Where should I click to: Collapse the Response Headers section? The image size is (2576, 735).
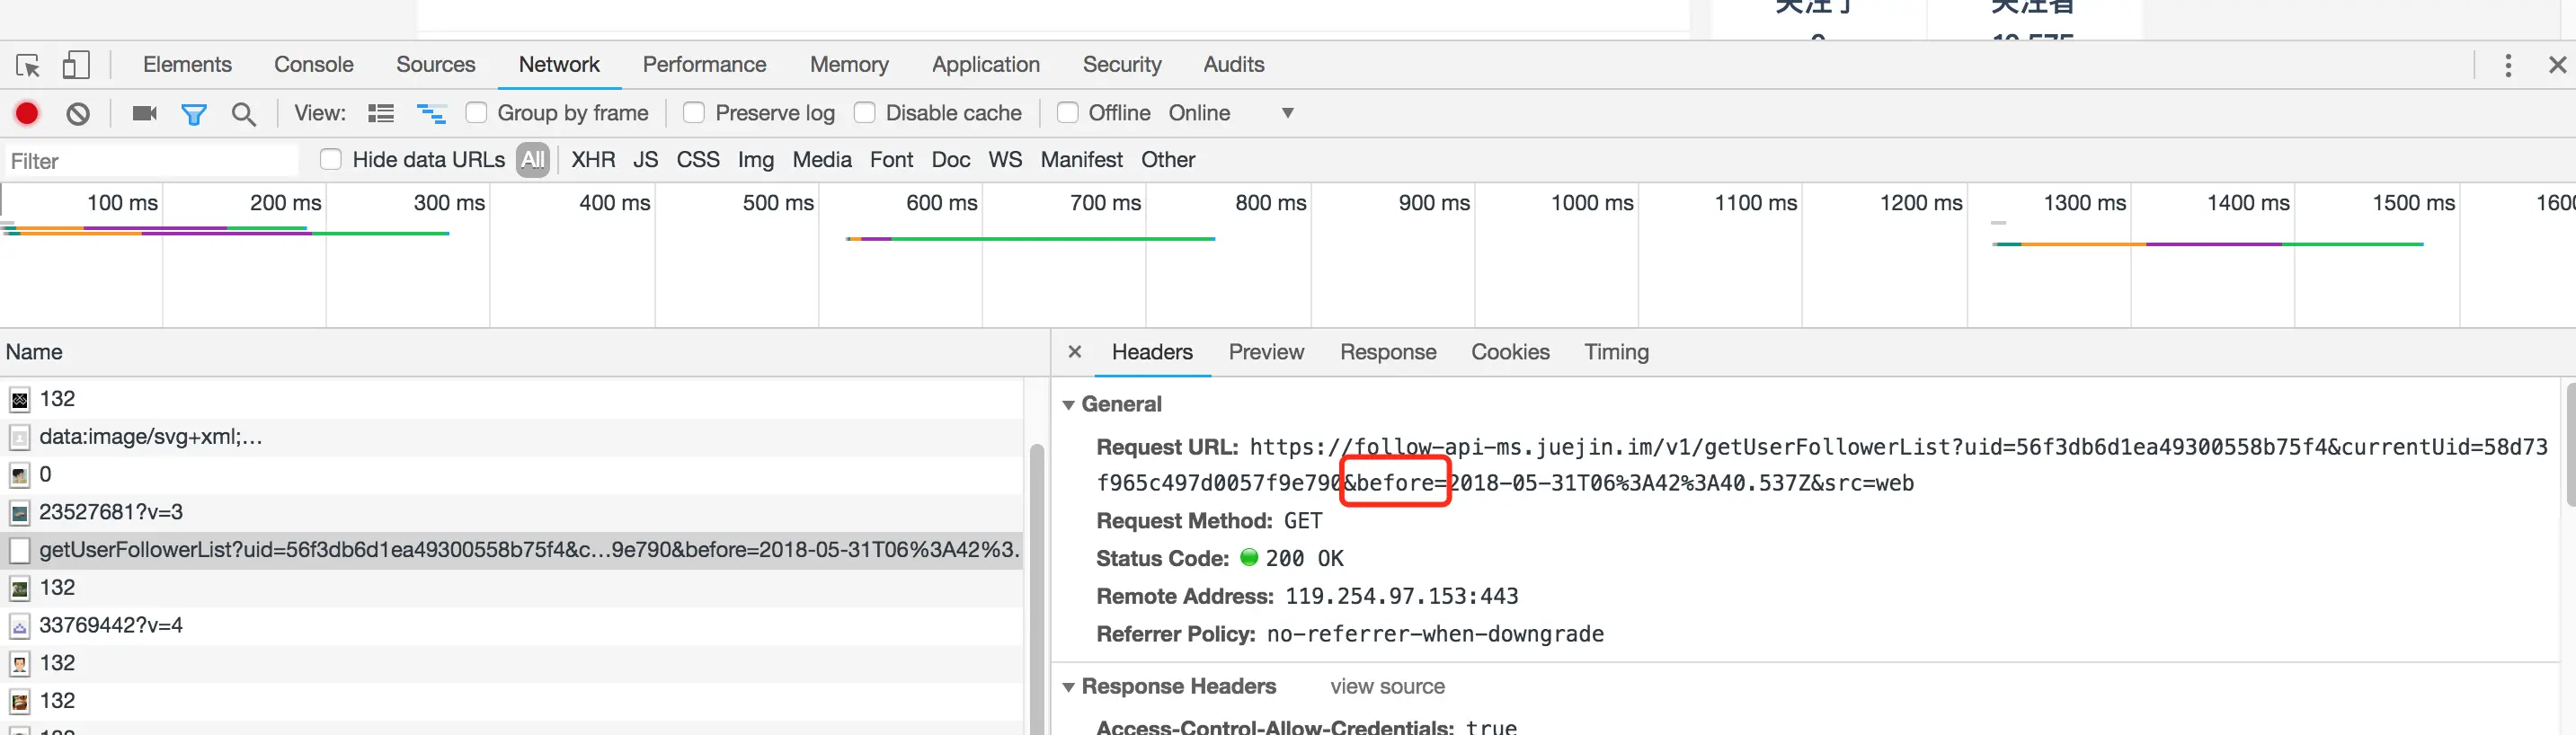[x=1069, y=687]
